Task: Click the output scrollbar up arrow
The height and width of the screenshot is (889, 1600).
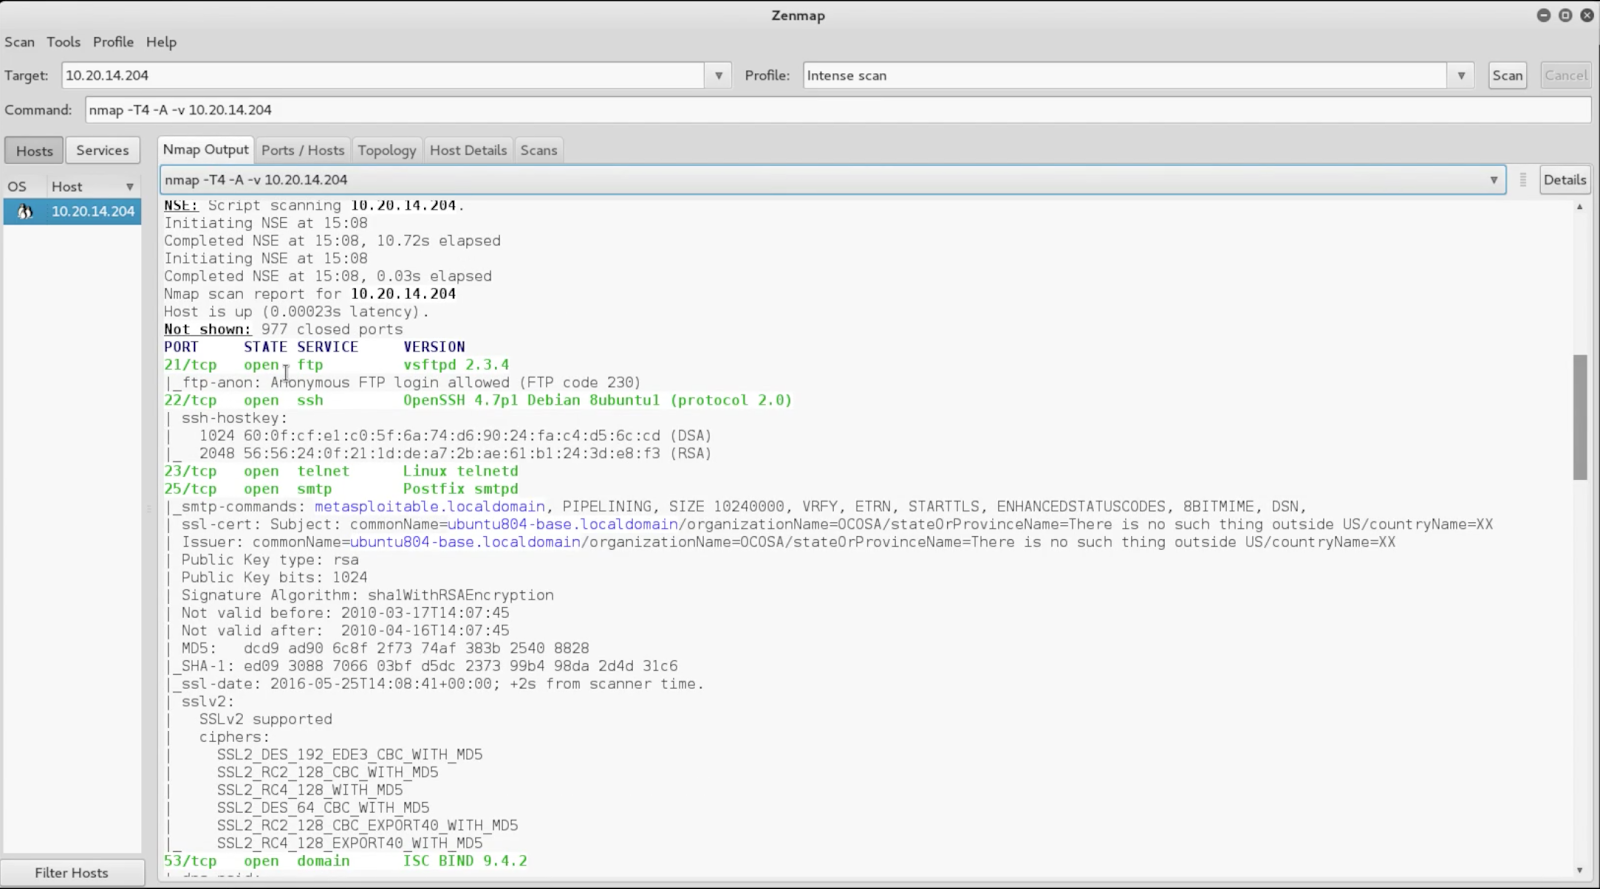Action: click(x=1580, y=207)
